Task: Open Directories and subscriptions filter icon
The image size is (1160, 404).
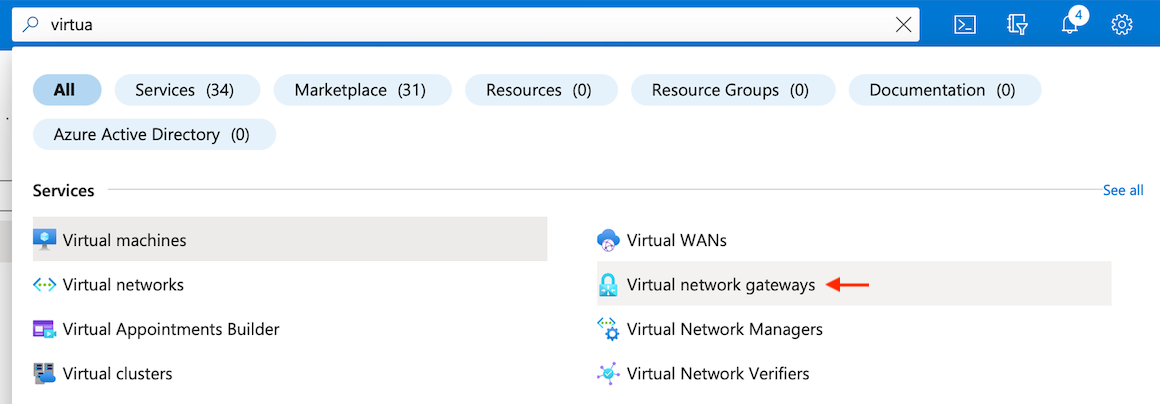Action: point(1018,24)
